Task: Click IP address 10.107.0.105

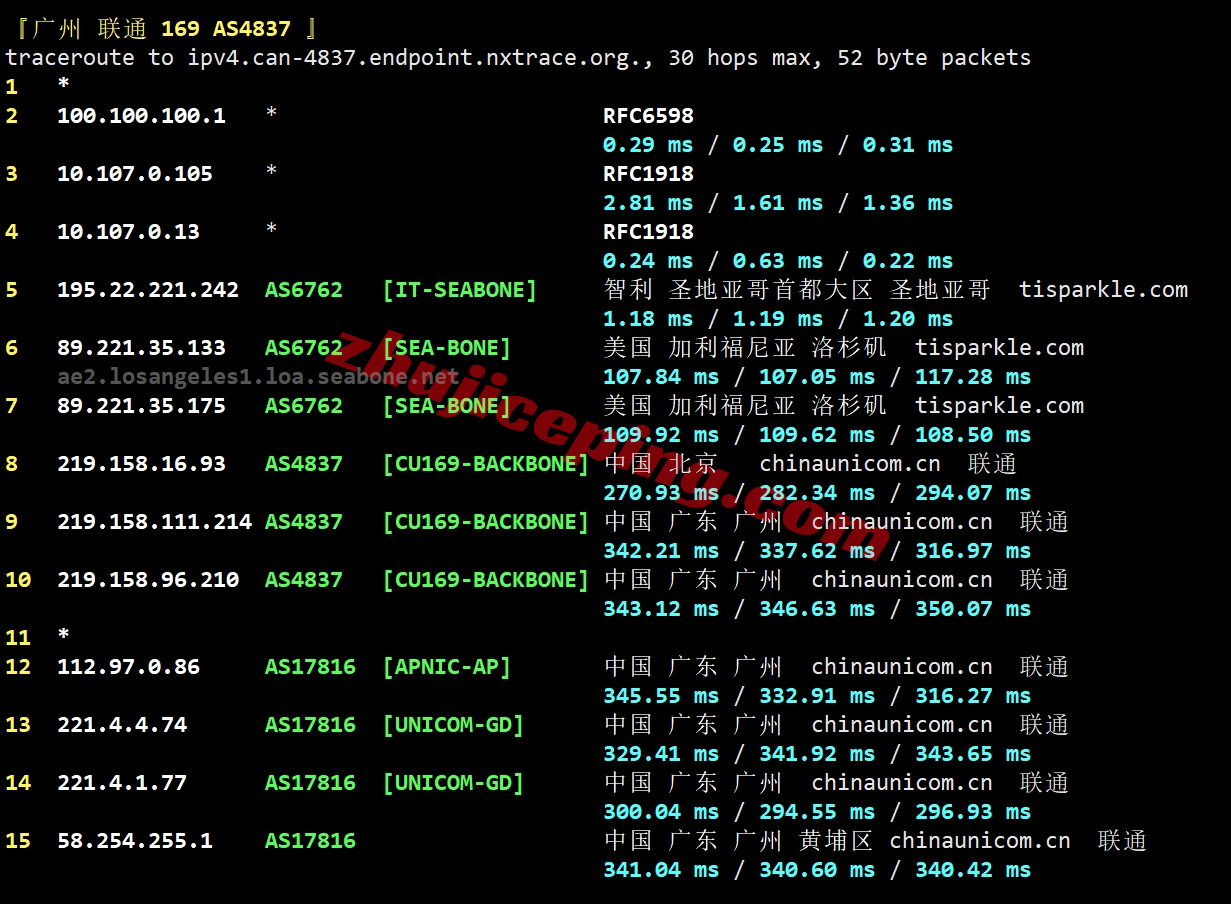Action: (x=135, y=174)
